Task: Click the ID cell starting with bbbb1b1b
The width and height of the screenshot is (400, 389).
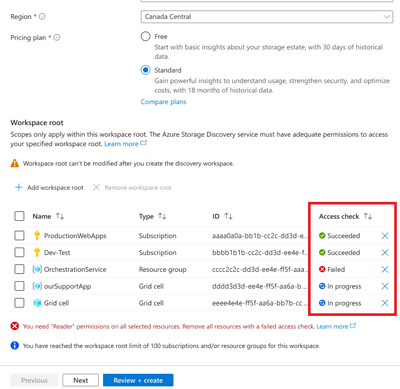Action: pyautogui.click(x=260, y=252)
